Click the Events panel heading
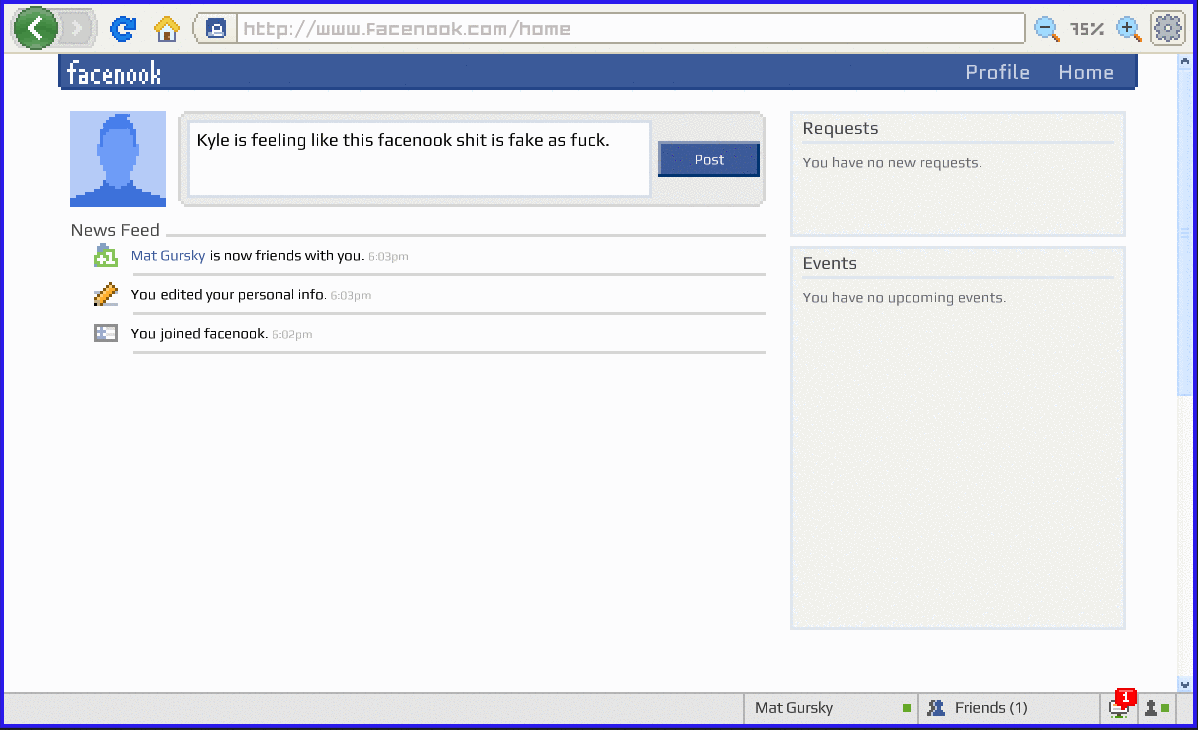 (830, 263)
